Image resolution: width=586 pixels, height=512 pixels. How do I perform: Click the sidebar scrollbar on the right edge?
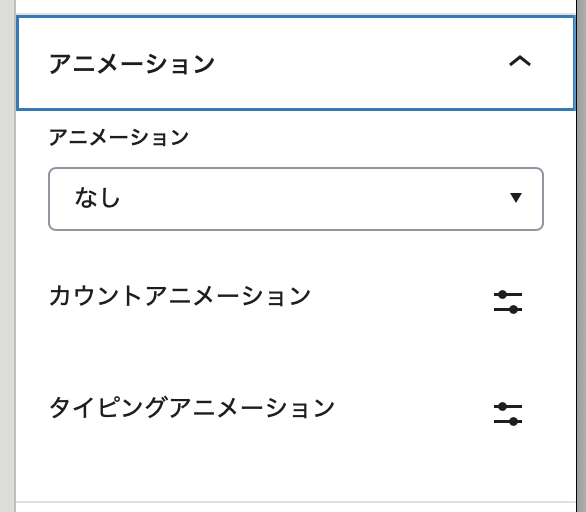coord(581,256)
